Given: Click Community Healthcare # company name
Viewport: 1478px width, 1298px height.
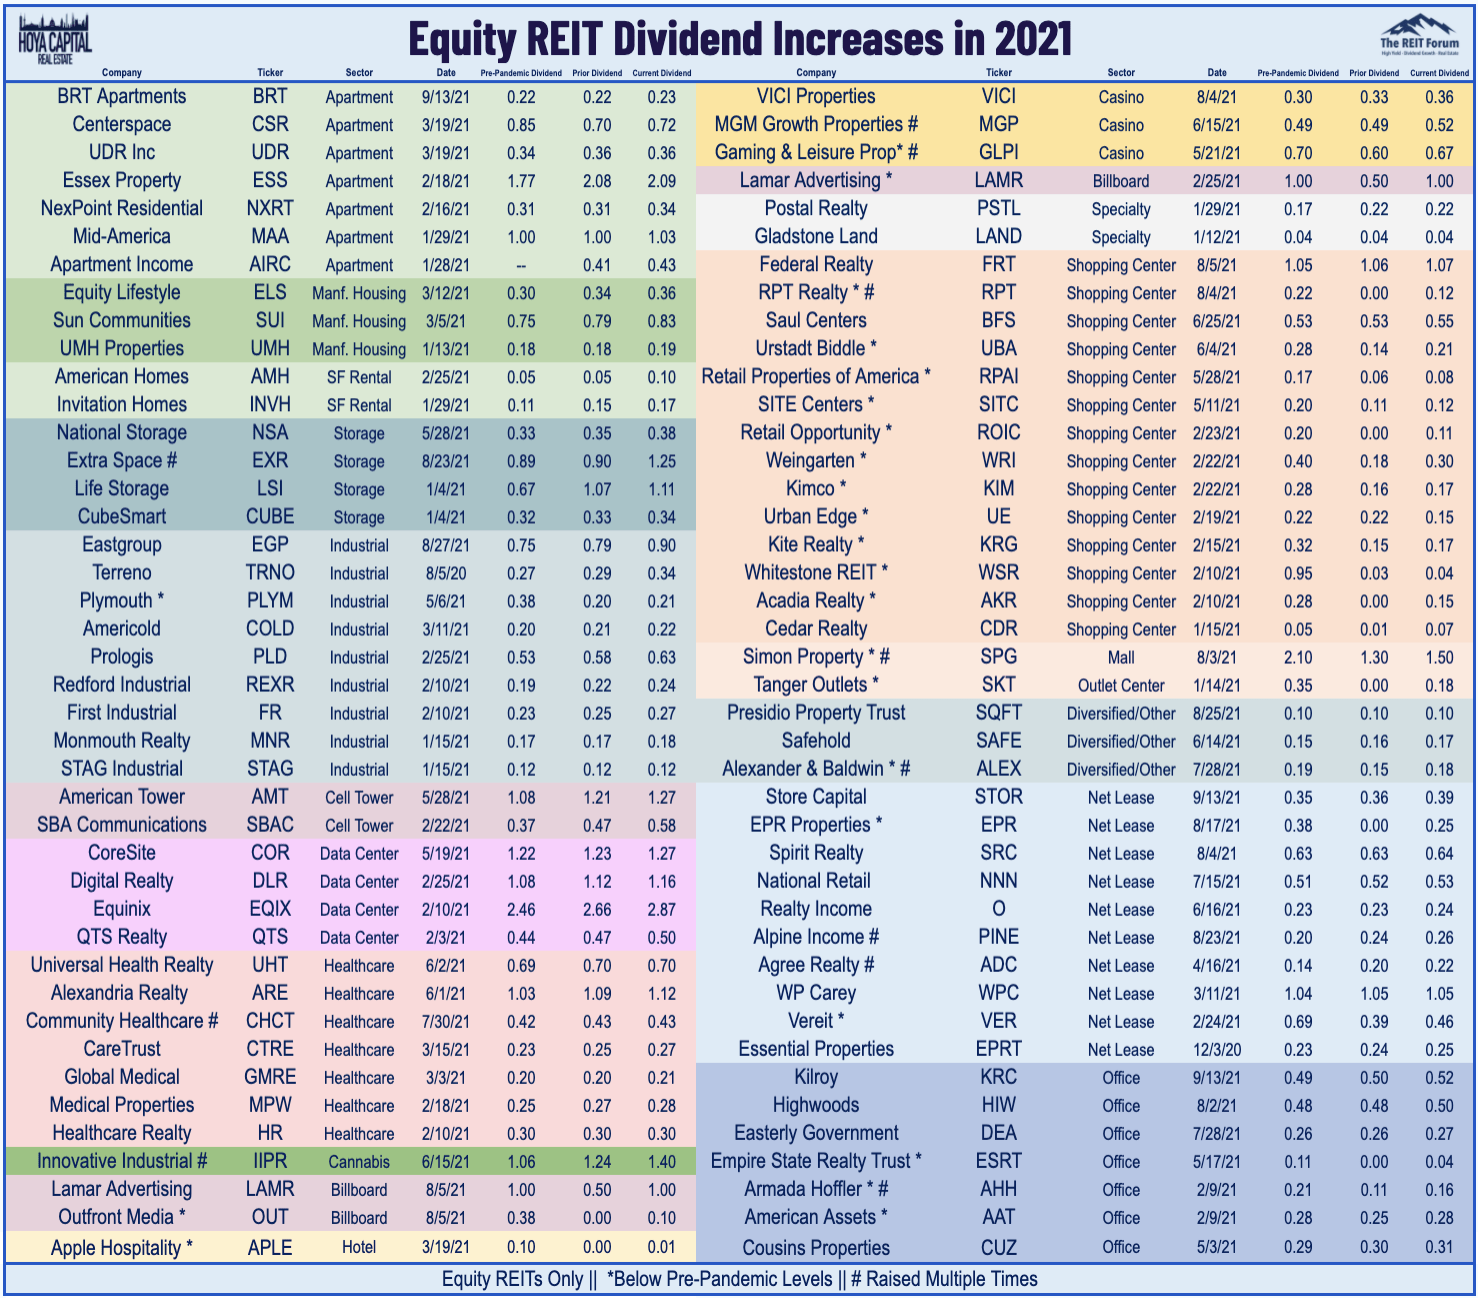Looking at the screenshot, I should tap(122, 1020).
